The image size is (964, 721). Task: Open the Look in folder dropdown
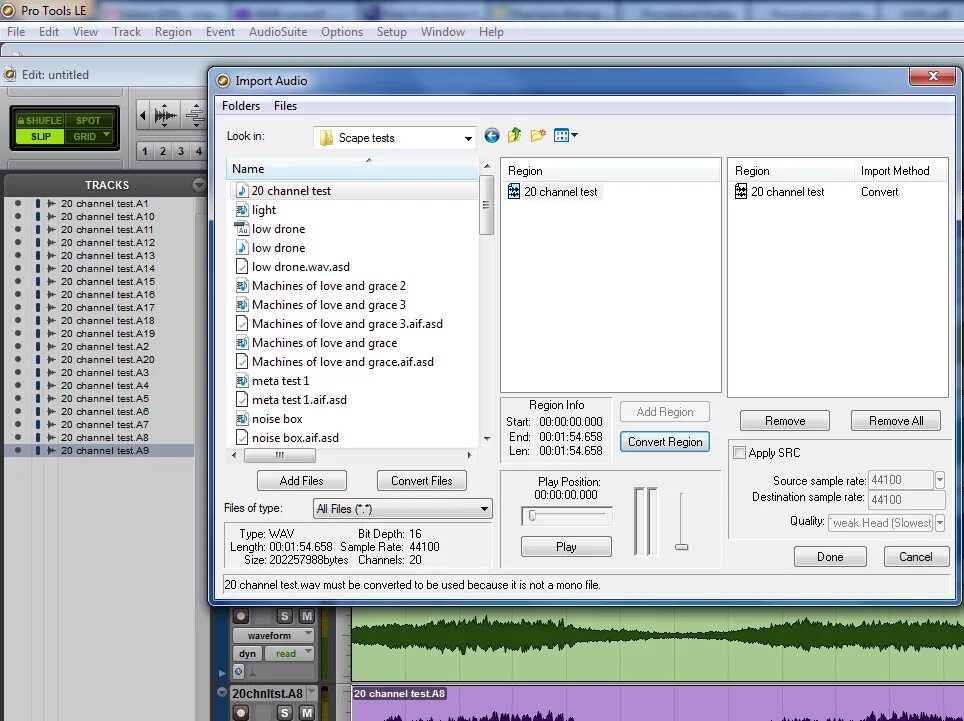click(468, 138)
